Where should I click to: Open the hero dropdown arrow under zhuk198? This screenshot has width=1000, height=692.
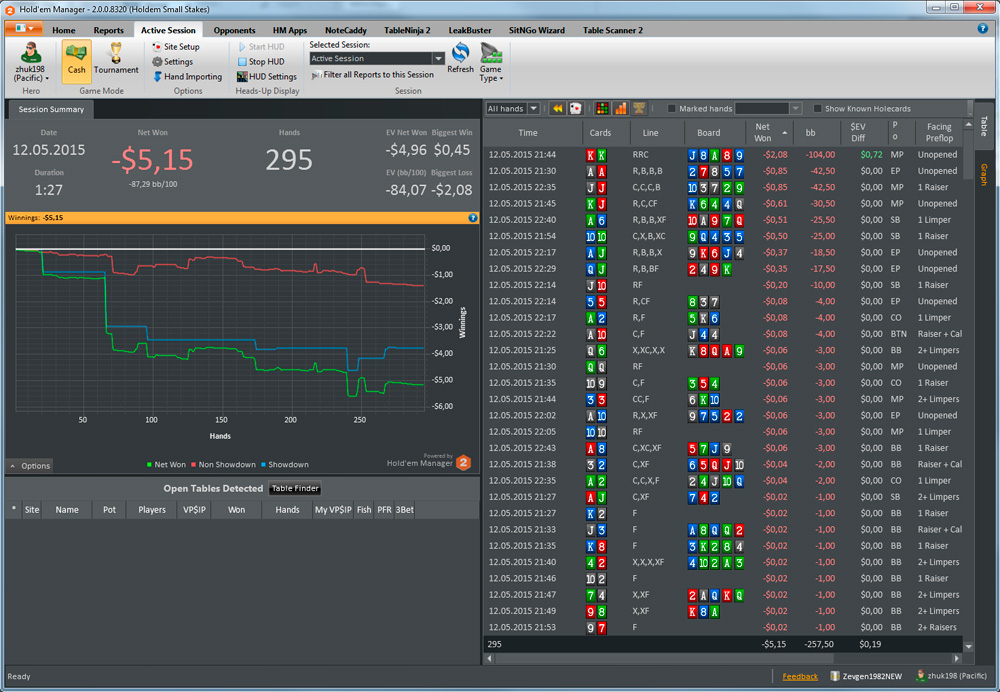coord(47,78)
